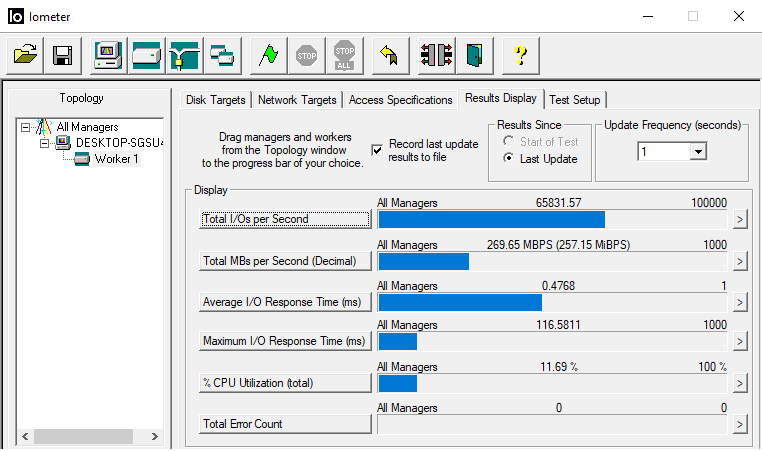Click the CPU Utilization progress bar
The image size is (762, 451).
tap(552, 383)
